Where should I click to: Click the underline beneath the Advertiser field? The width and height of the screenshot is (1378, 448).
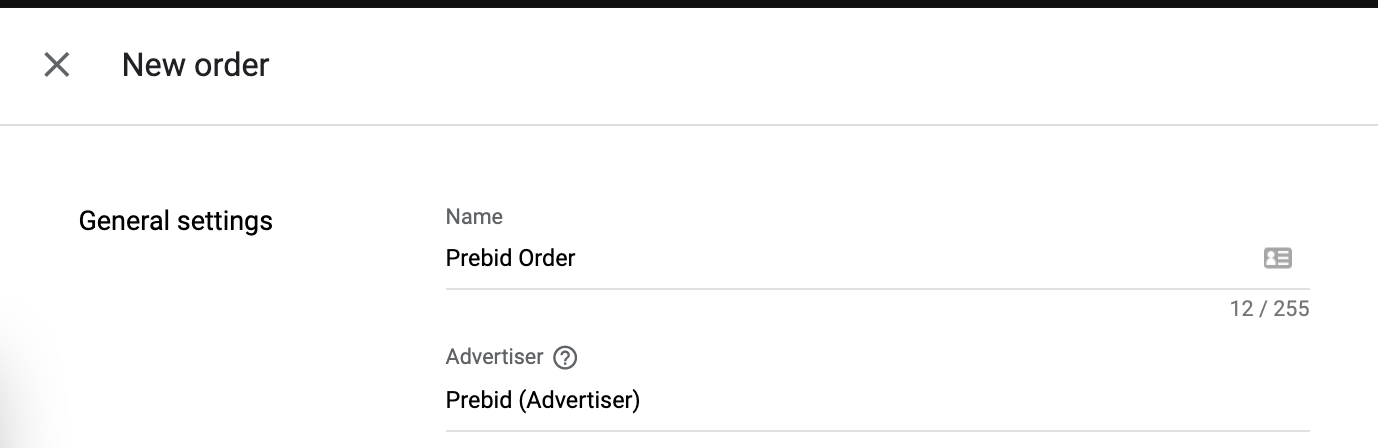877,431
